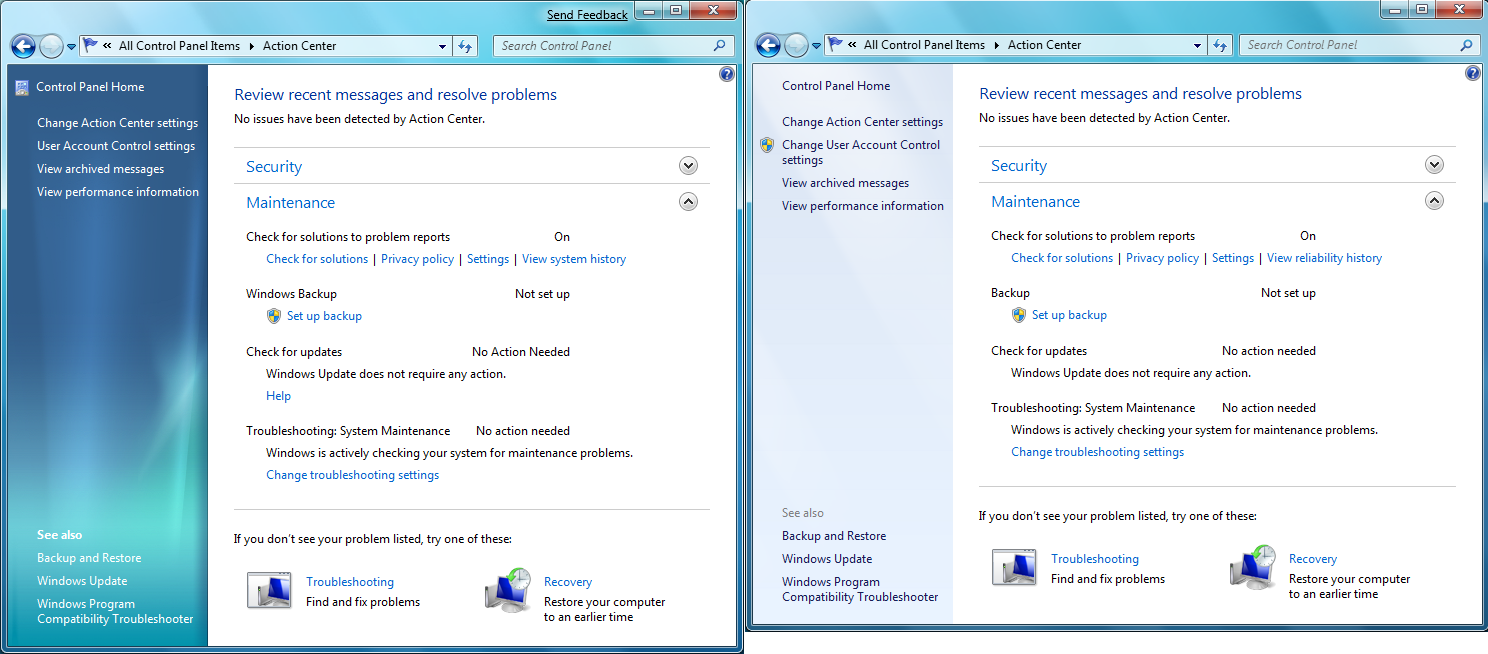Image resolution: width=1488 pixels, height=654 pixels.
Task: Click the Set up backup shield icon
Action: (273, 315)
